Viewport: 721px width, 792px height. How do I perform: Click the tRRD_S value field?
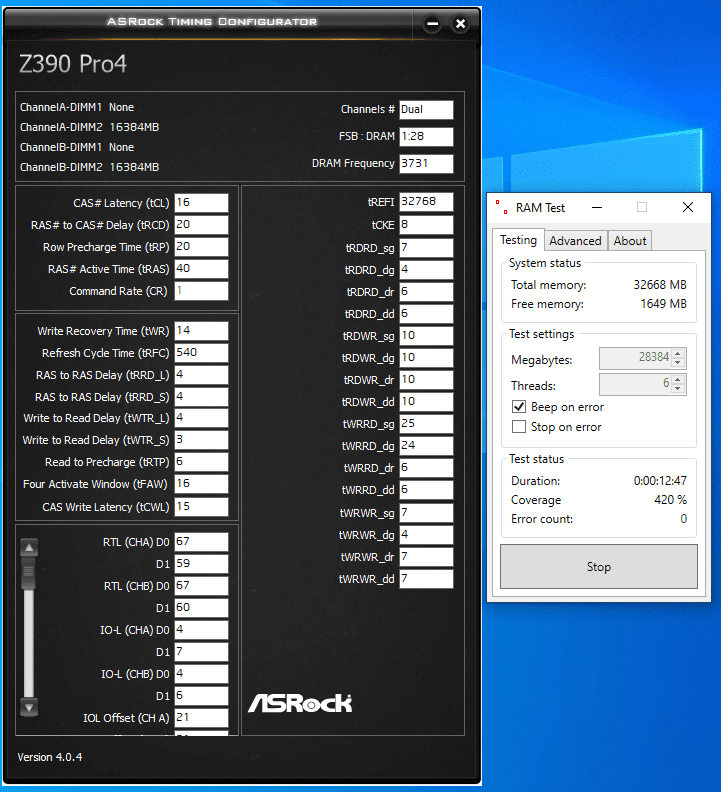[x=201, y=397]
